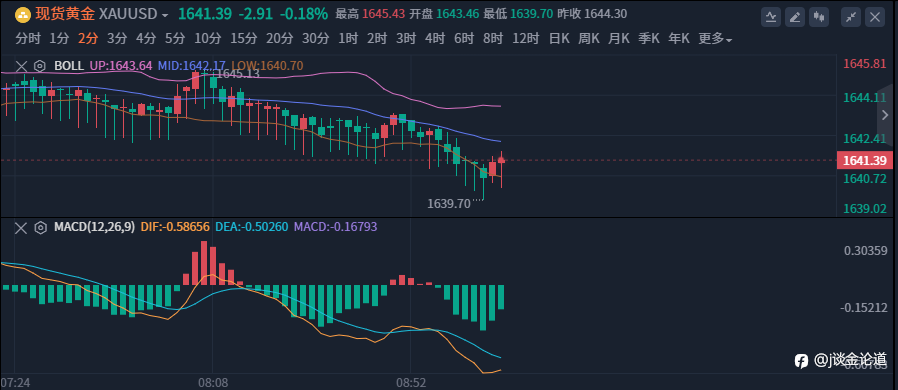Expand the 更多 timeframe dropdown
The width and height of the screenshot is (898, 390).
coord(715,39)
